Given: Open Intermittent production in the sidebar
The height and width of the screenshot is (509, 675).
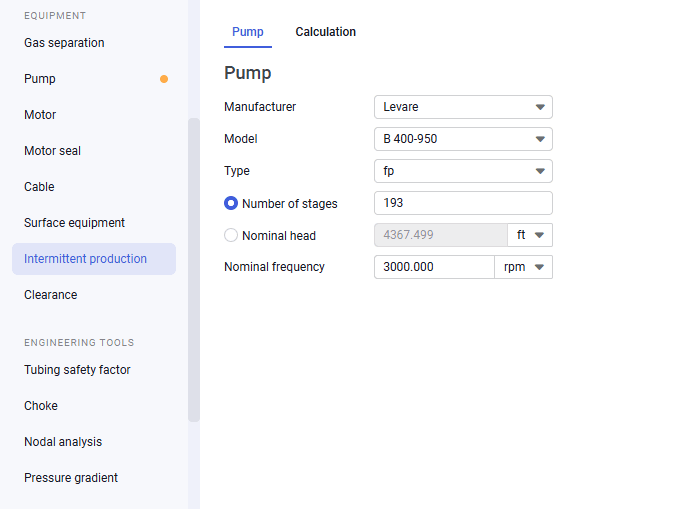Looking at the screenshot, I should tap(94, 259).
